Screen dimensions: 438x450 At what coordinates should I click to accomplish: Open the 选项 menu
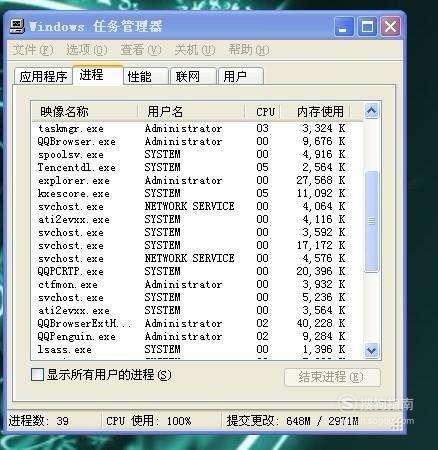[86, 50]
